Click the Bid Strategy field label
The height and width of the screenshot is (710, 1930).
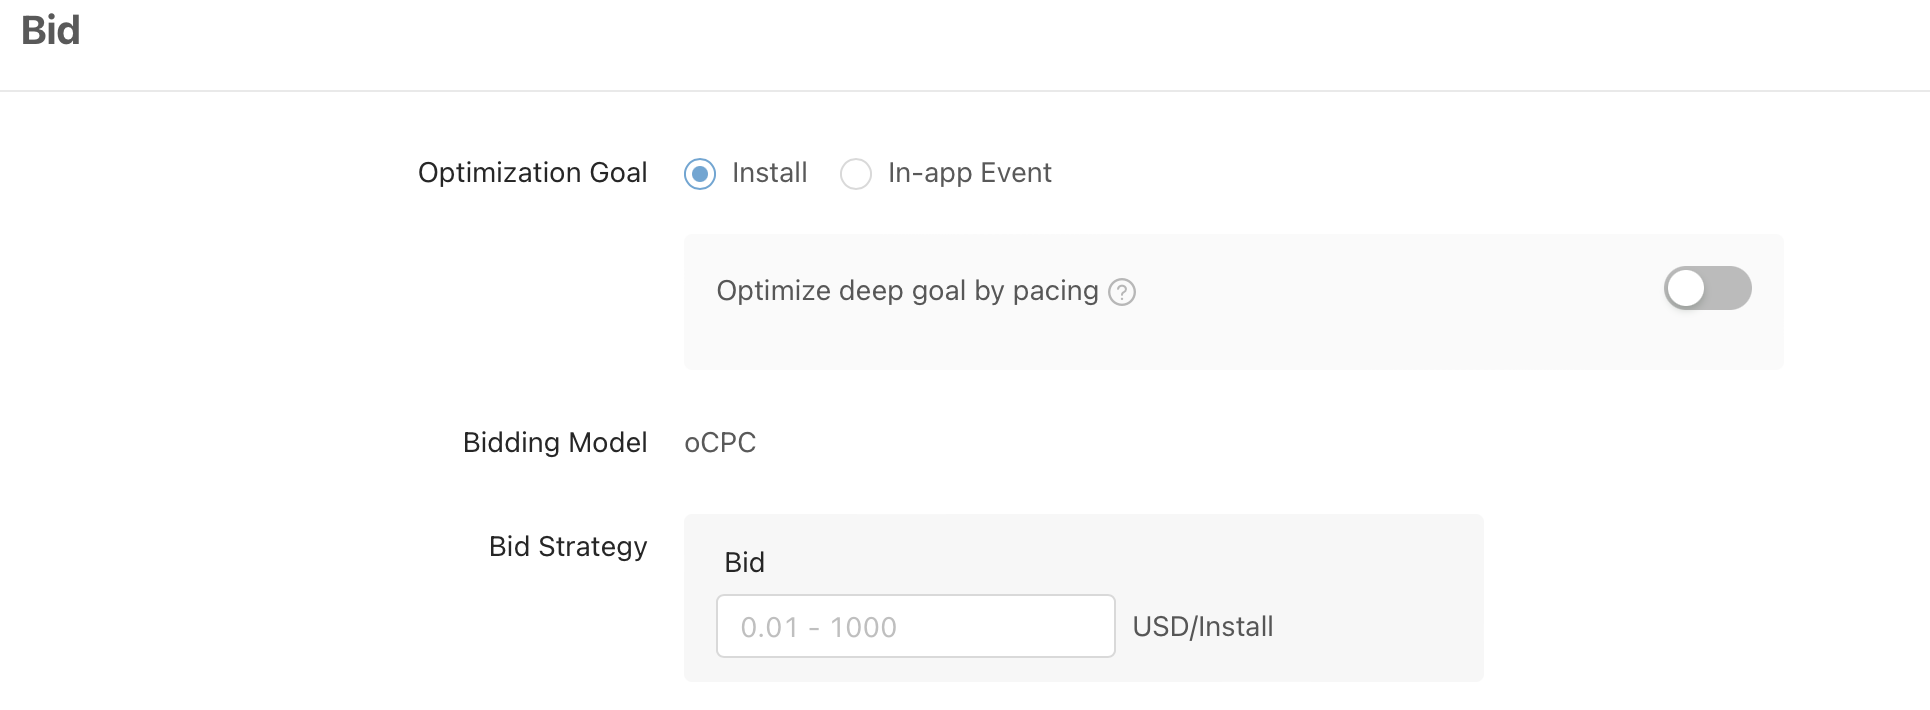click(568, 547)
